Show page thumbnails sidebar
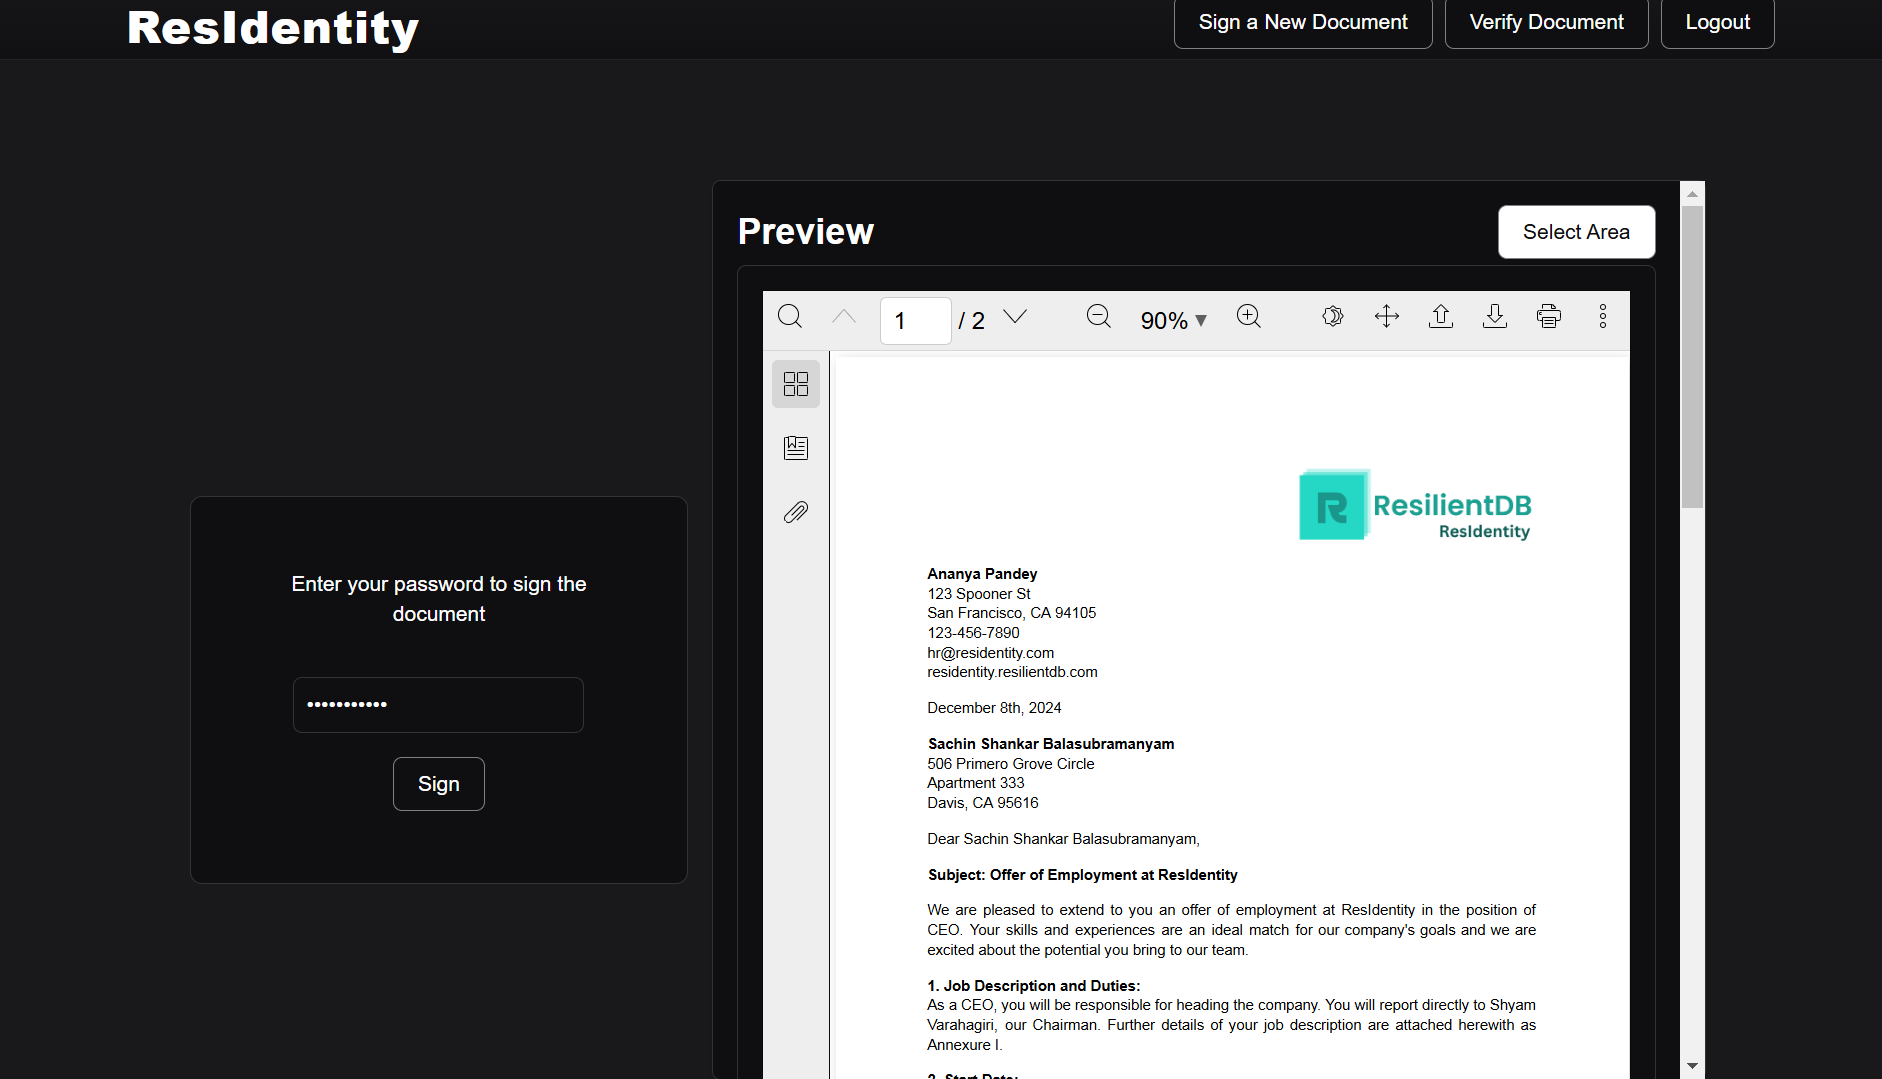Image resolution: width=1882 pixels, height=1079 pixels. 796,384
